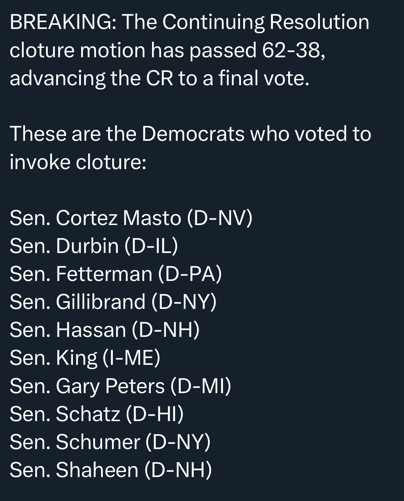Select Sen. Cortez Masto (D-NV) line
The image size is (404, 501).
tap(131, 218)
